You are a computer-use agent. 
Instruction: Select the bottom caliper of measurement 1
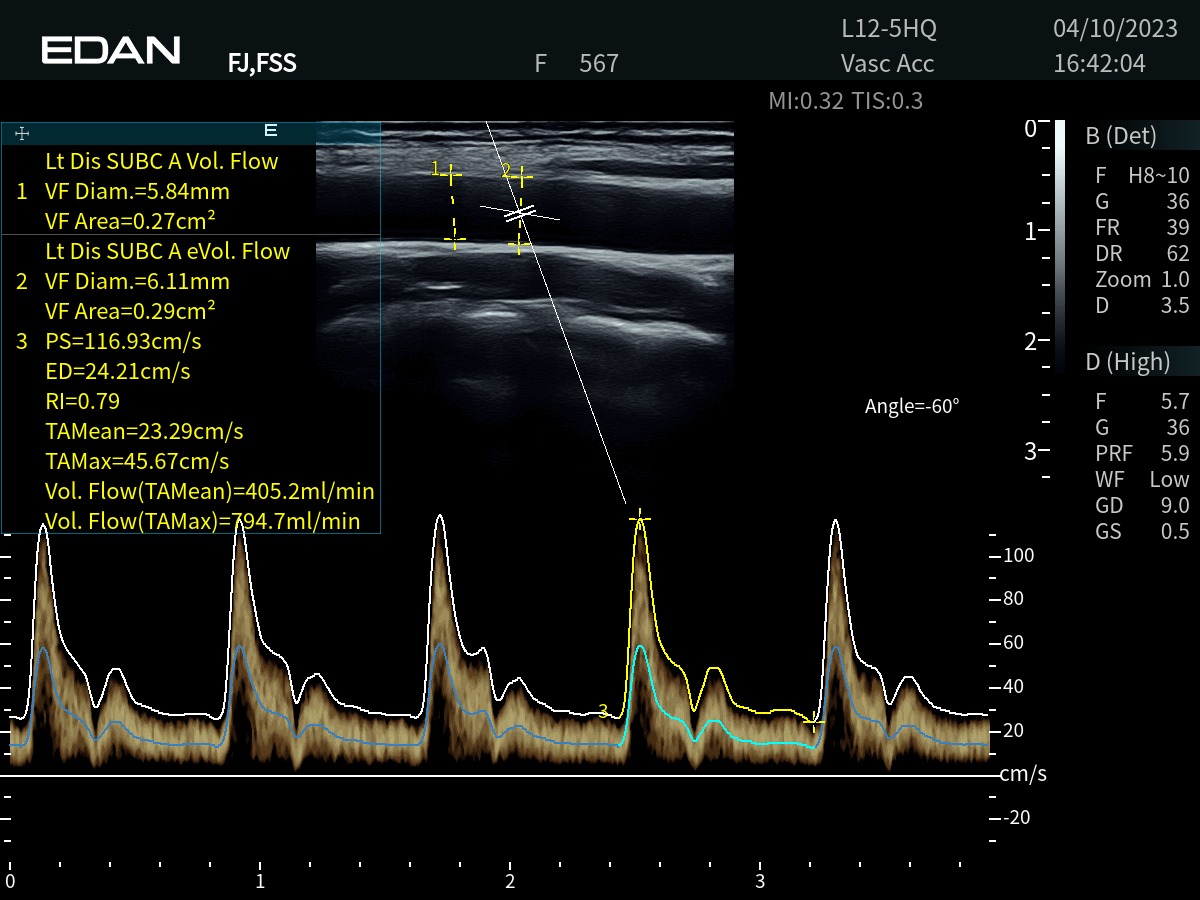coord(454,241)
